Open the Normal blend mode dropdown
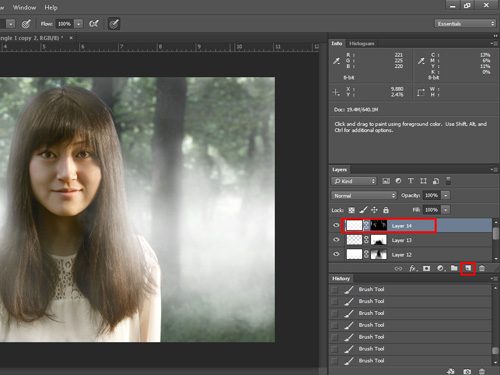This screenshot has height=375, width=500. 364,195
